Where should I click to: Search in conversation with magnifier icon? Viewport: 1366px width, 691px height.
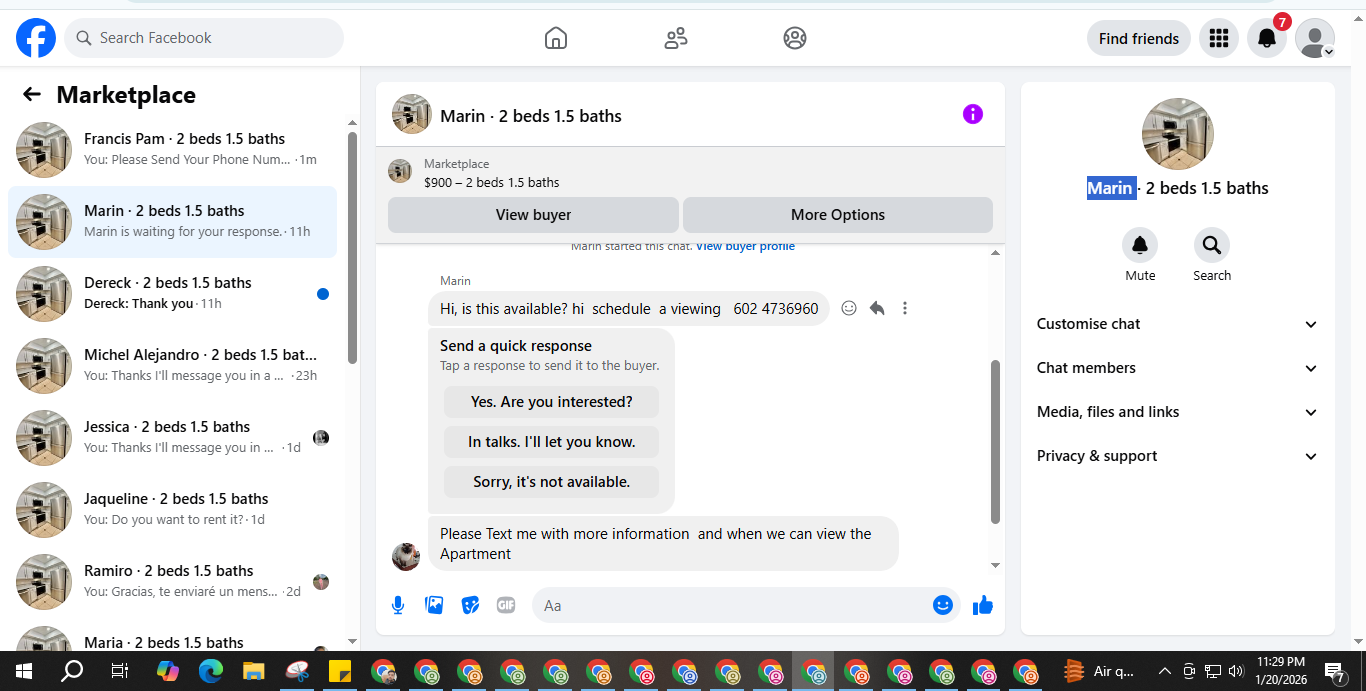pyautogui.click(x=1212, y=245)
